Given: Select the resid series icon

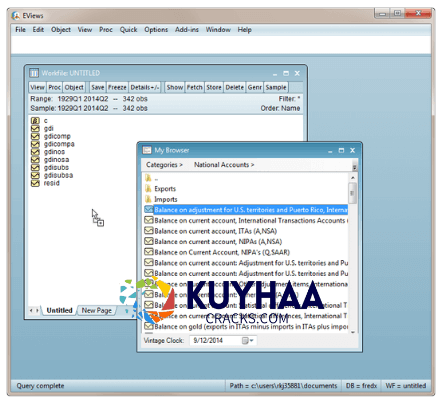Looking at the screenshot, I should pos(35,183).
